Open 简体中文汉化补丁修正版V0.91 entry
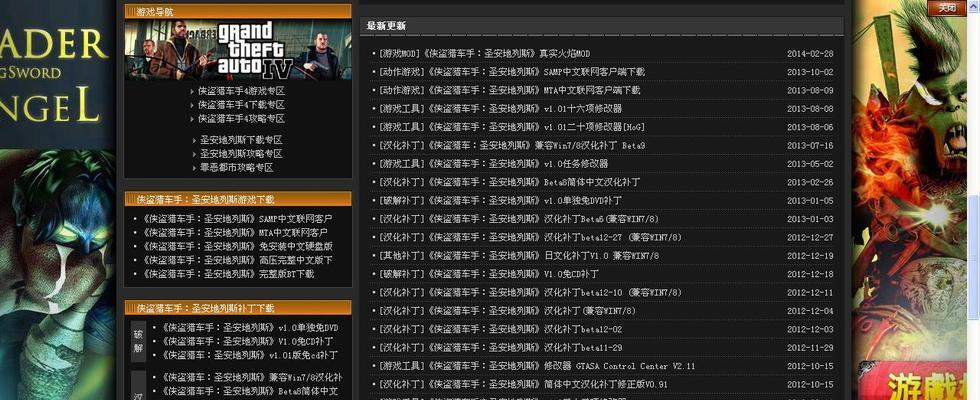980x400 pixels. point(522,384)
